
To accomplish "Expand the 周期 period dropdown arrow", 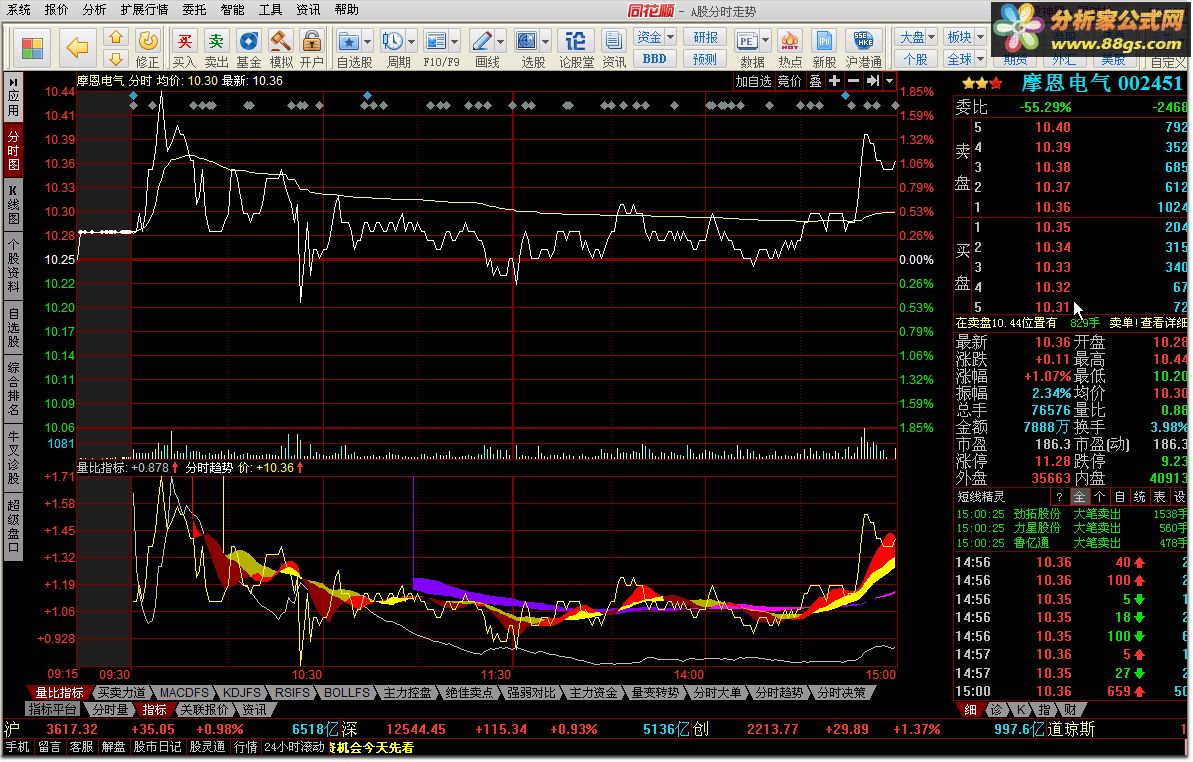I will tap(412, 42).
